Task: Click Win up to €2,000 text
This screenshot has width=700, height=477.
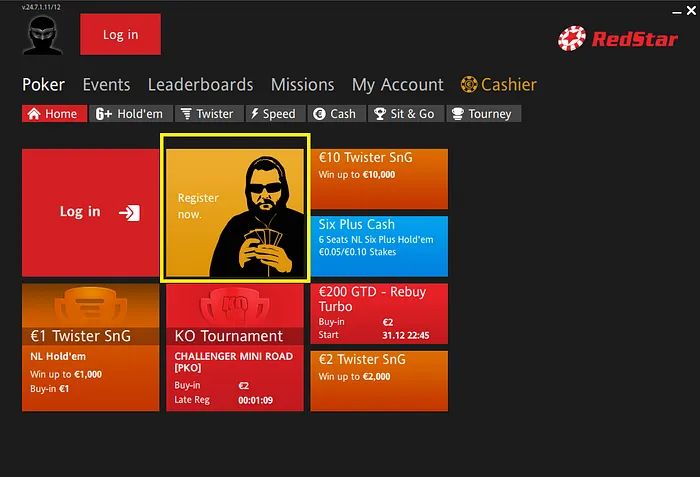Action: point(354,377)
